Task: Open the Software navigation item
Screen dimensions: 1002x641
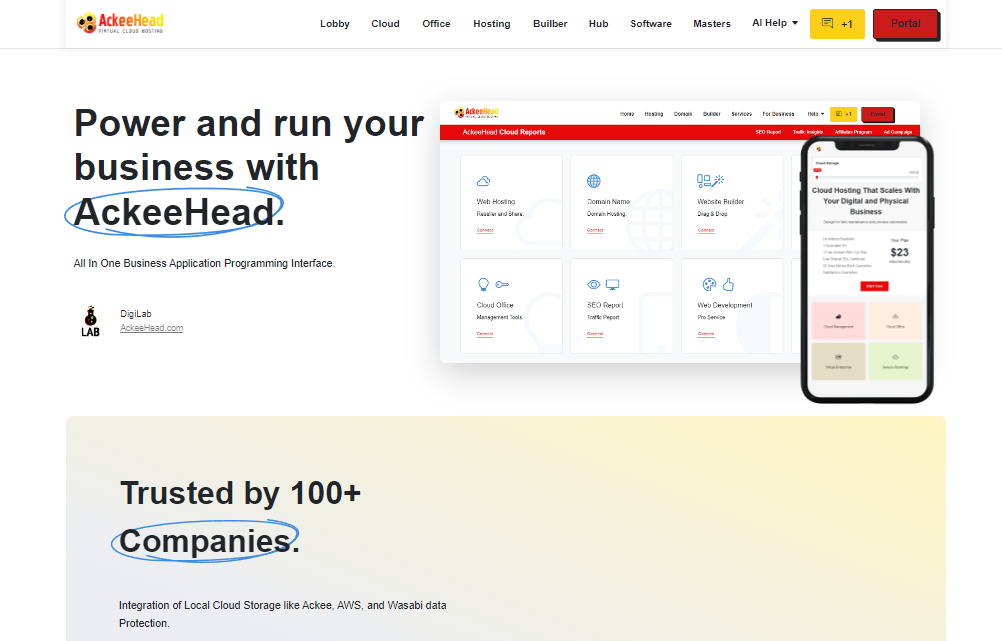Action: click(x=651, y=24)
